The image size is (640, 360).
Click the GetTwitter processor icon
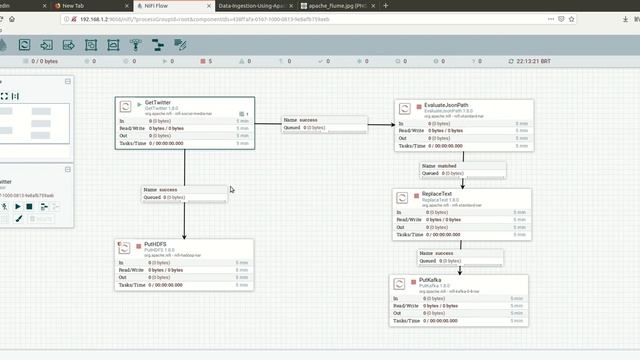[x=125, y=107]
